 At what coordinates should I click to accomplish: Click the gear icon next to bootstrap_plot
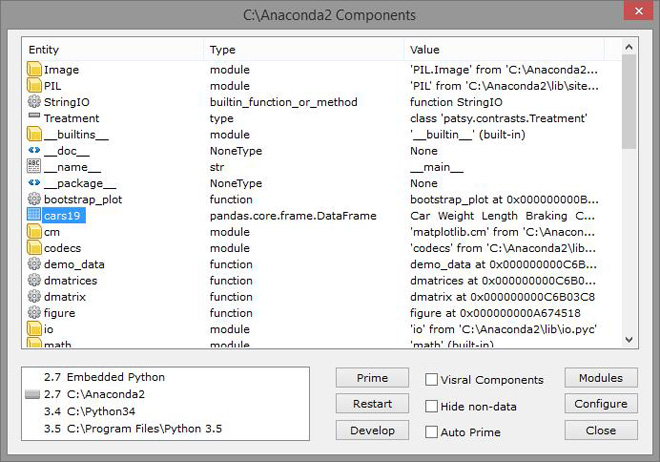[x=34, y=199]
